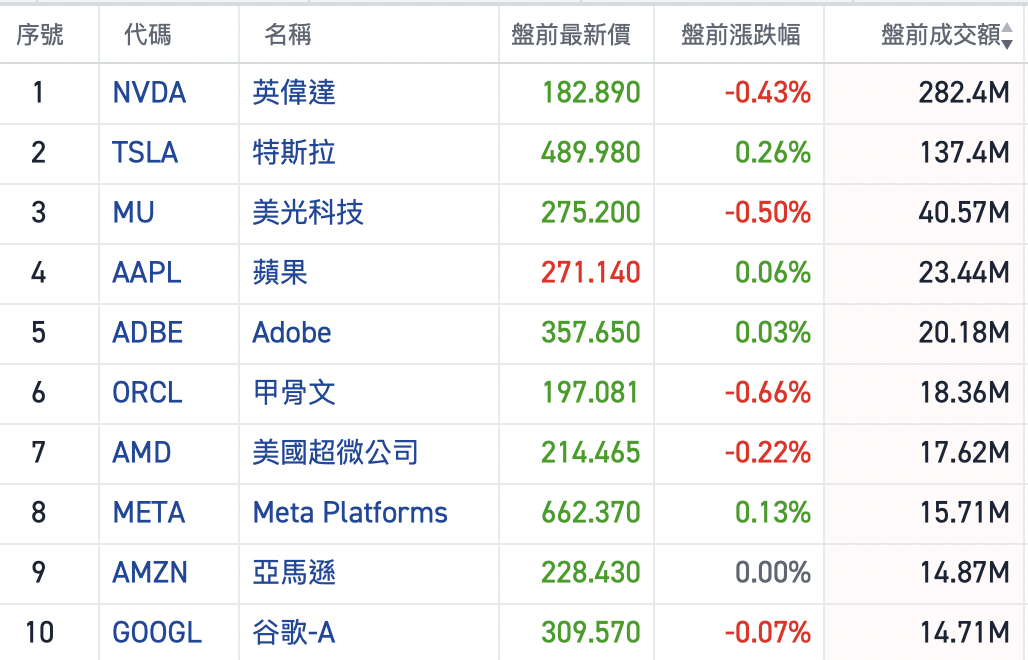Click the 美國超微公司 stock name
Viewport: 1028px width, 660px height.
335,453
